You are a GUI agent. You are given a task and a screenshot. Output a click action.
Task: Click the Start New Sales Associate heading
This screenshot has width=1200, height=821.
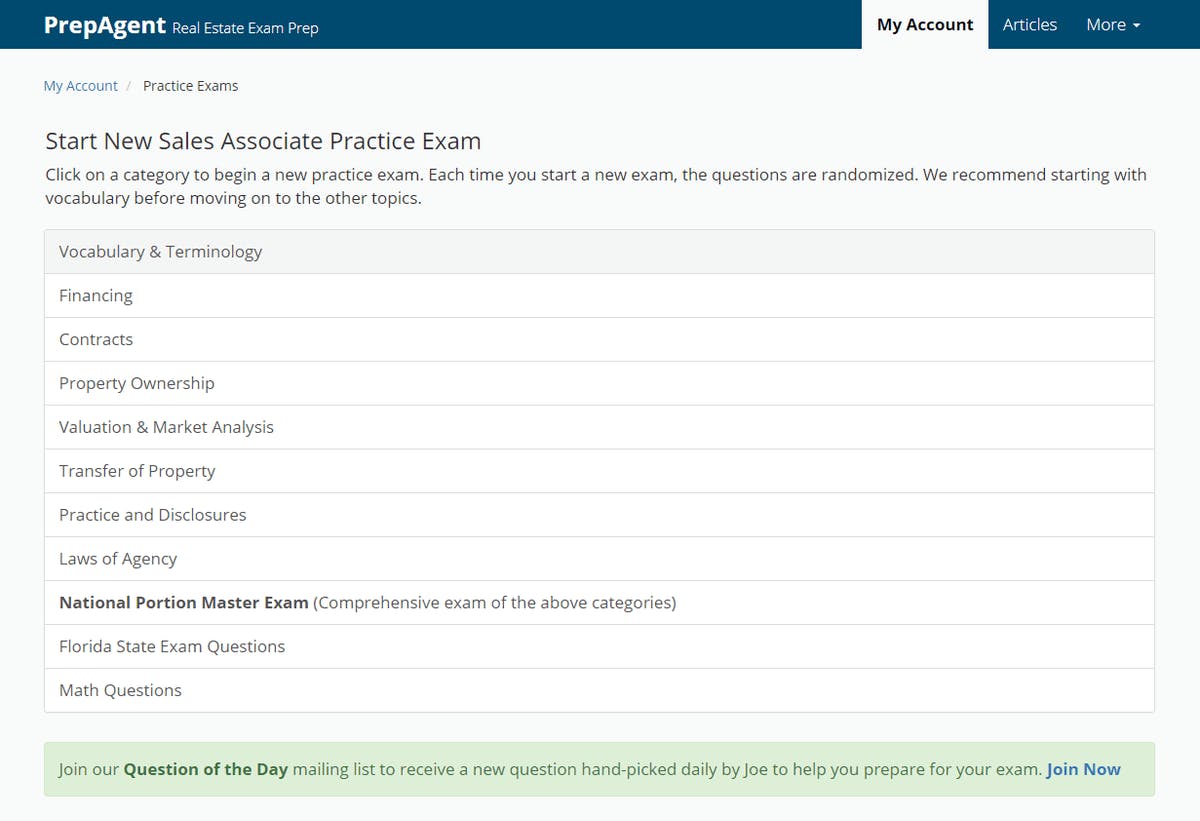[x=263, y=141]
